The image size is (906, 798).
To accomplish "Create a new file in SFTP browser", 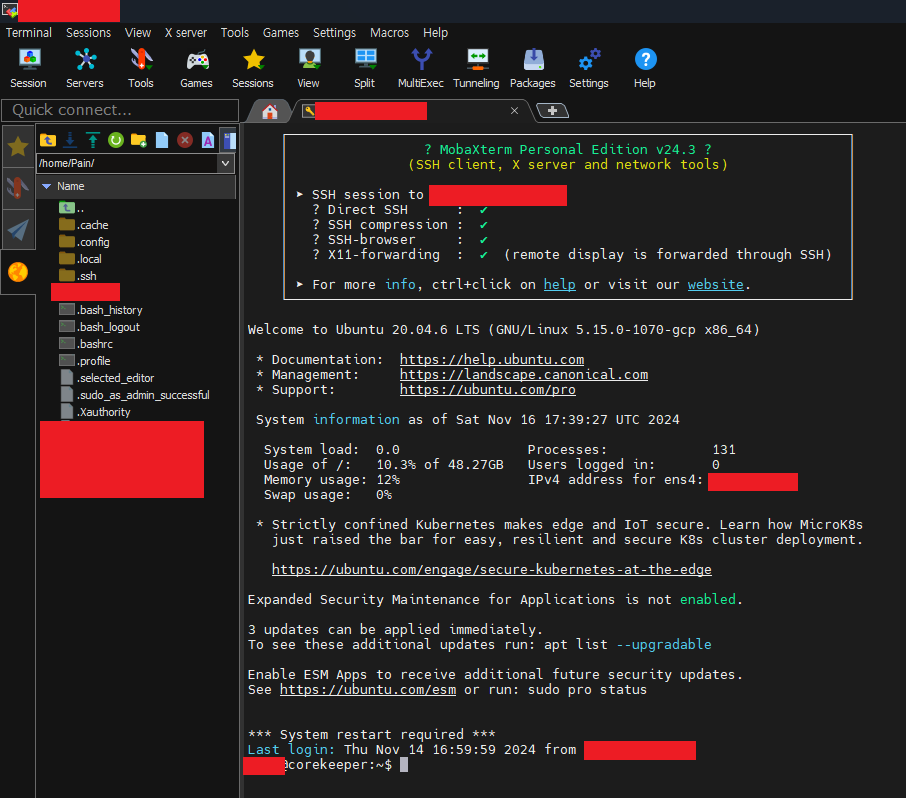I will point(162,140).
